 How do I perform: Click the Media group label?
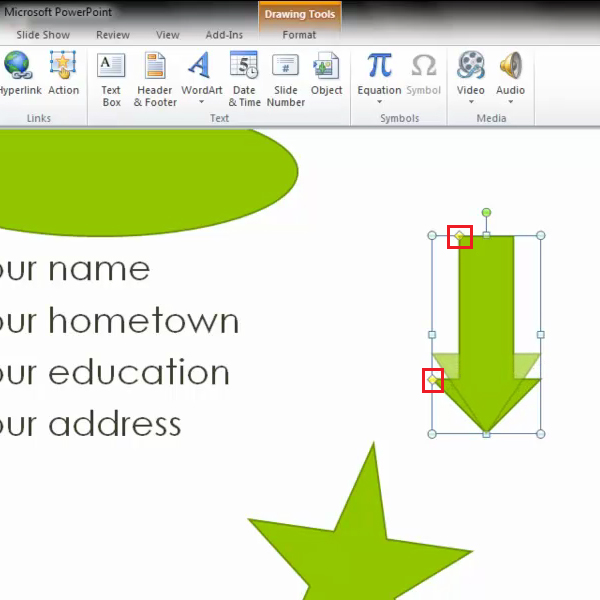(491, 118)
